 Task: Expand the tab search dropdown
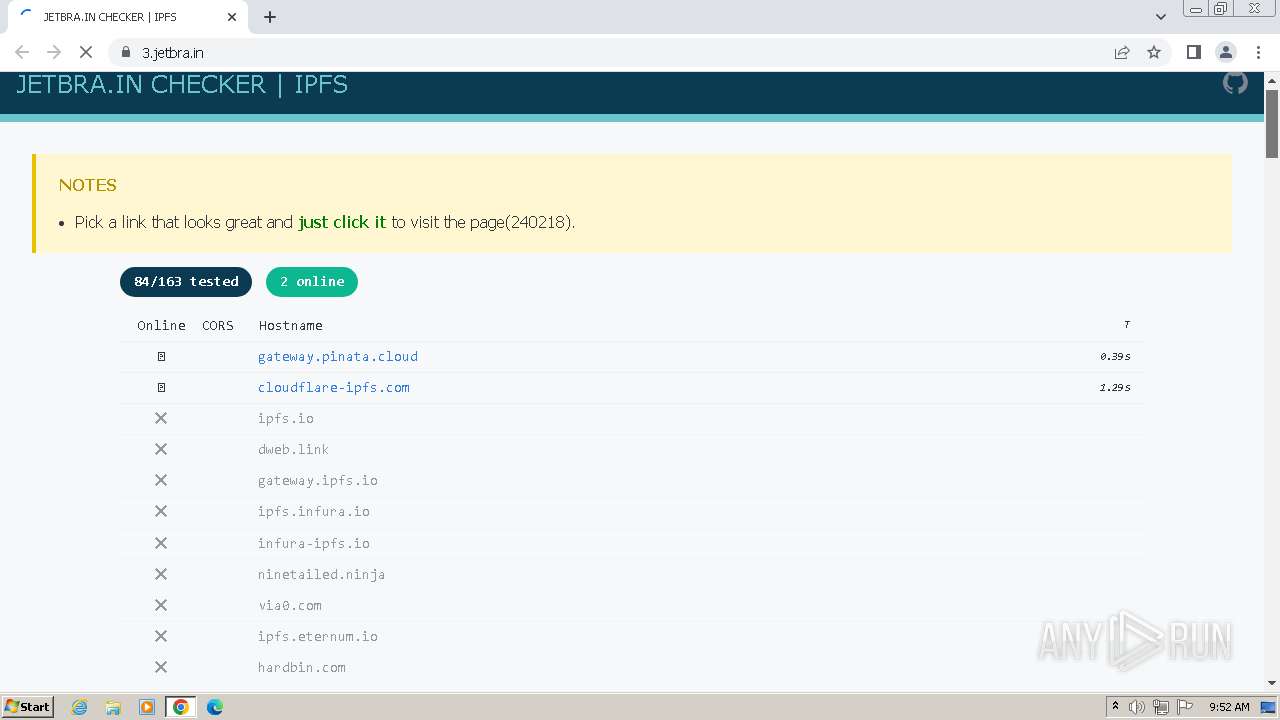1161,17
